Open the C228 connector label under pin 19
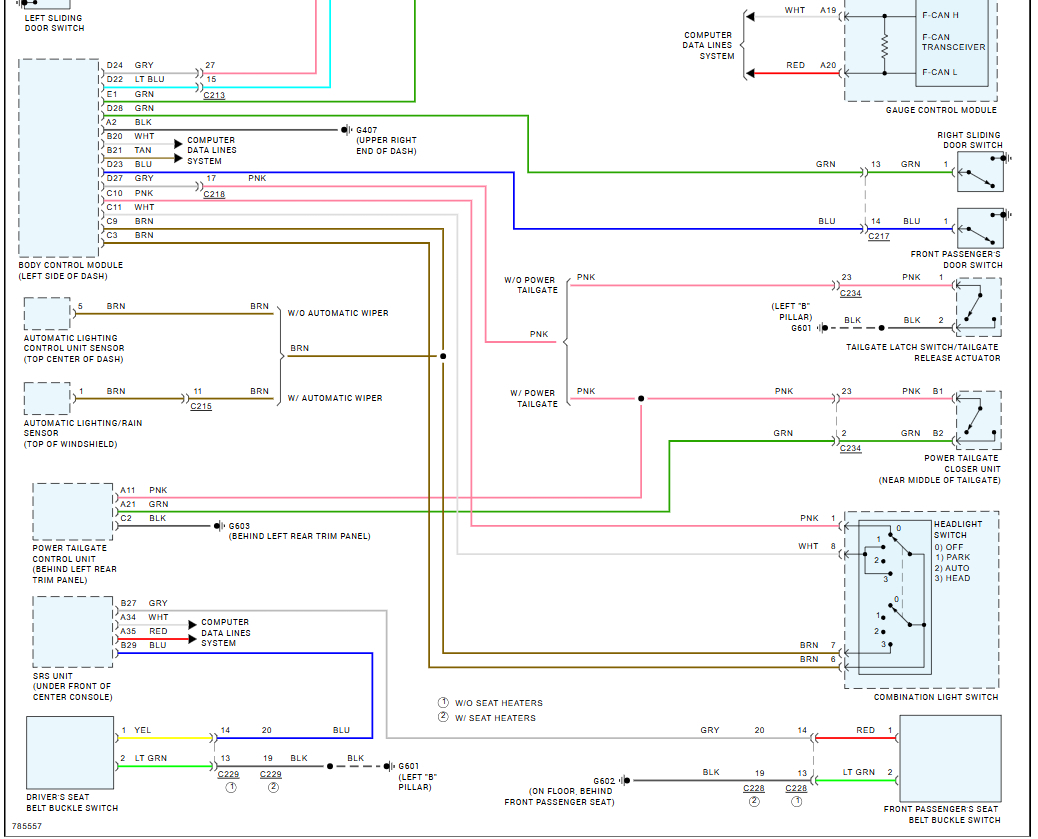Screen dimensions: 1038x839 pos(753,789)
